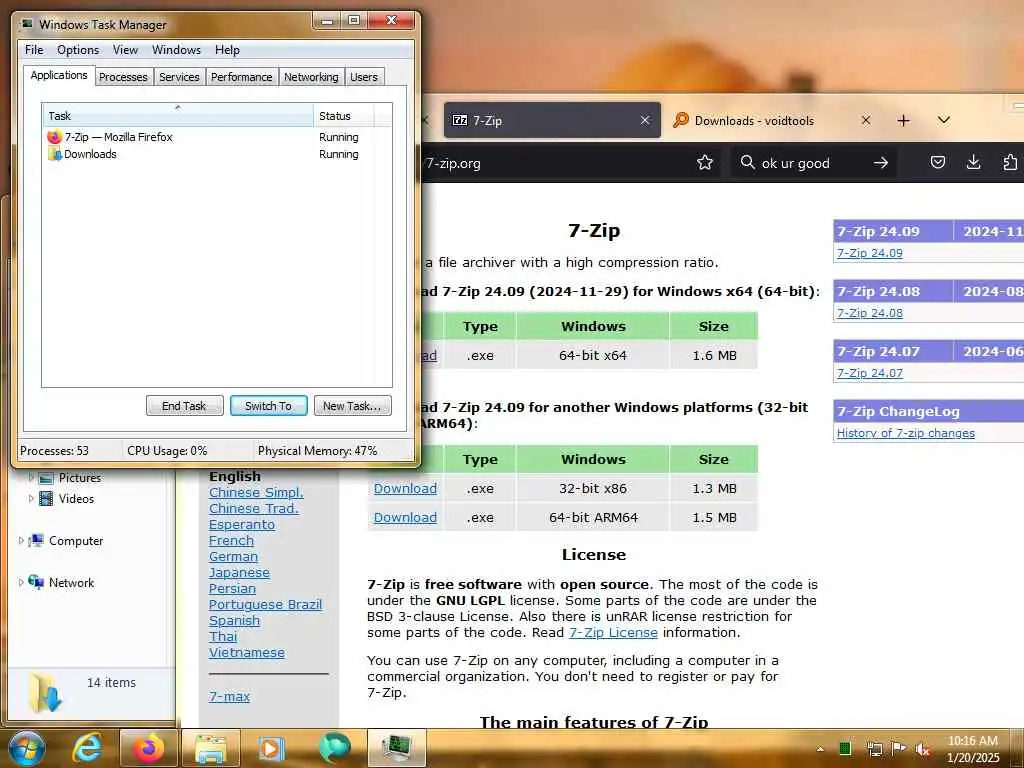Expand the Videos library in Explorer tree

click(31, 498)
